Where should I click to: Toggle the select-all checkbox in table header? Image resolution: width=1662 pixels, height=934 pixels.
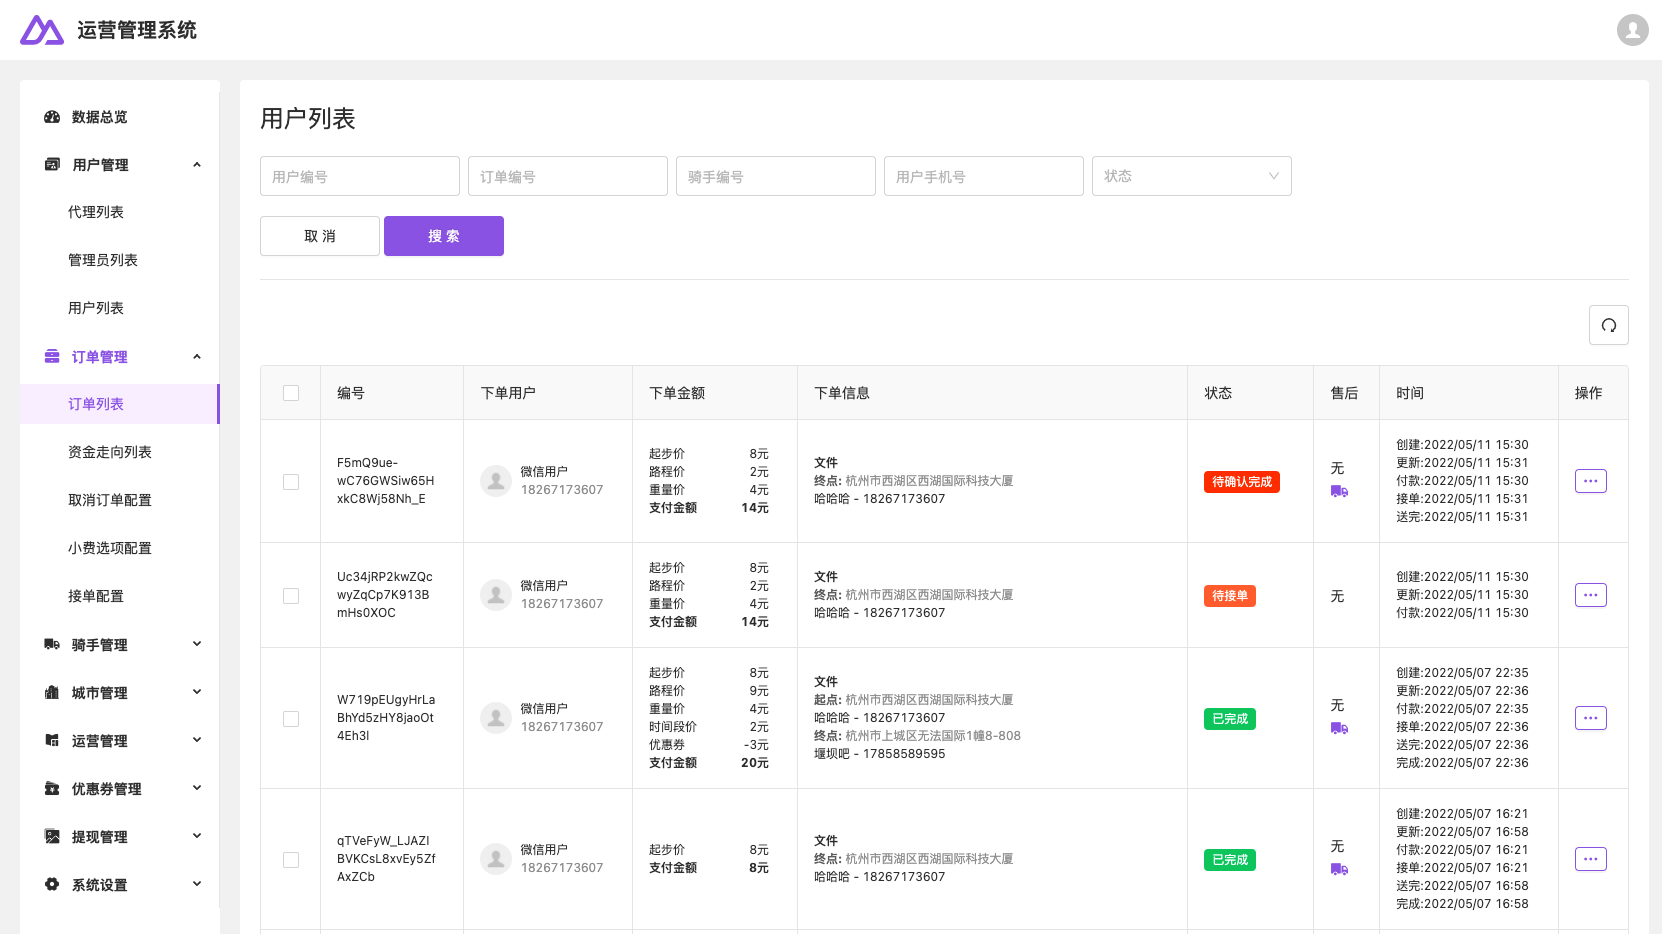click(291, 393)
